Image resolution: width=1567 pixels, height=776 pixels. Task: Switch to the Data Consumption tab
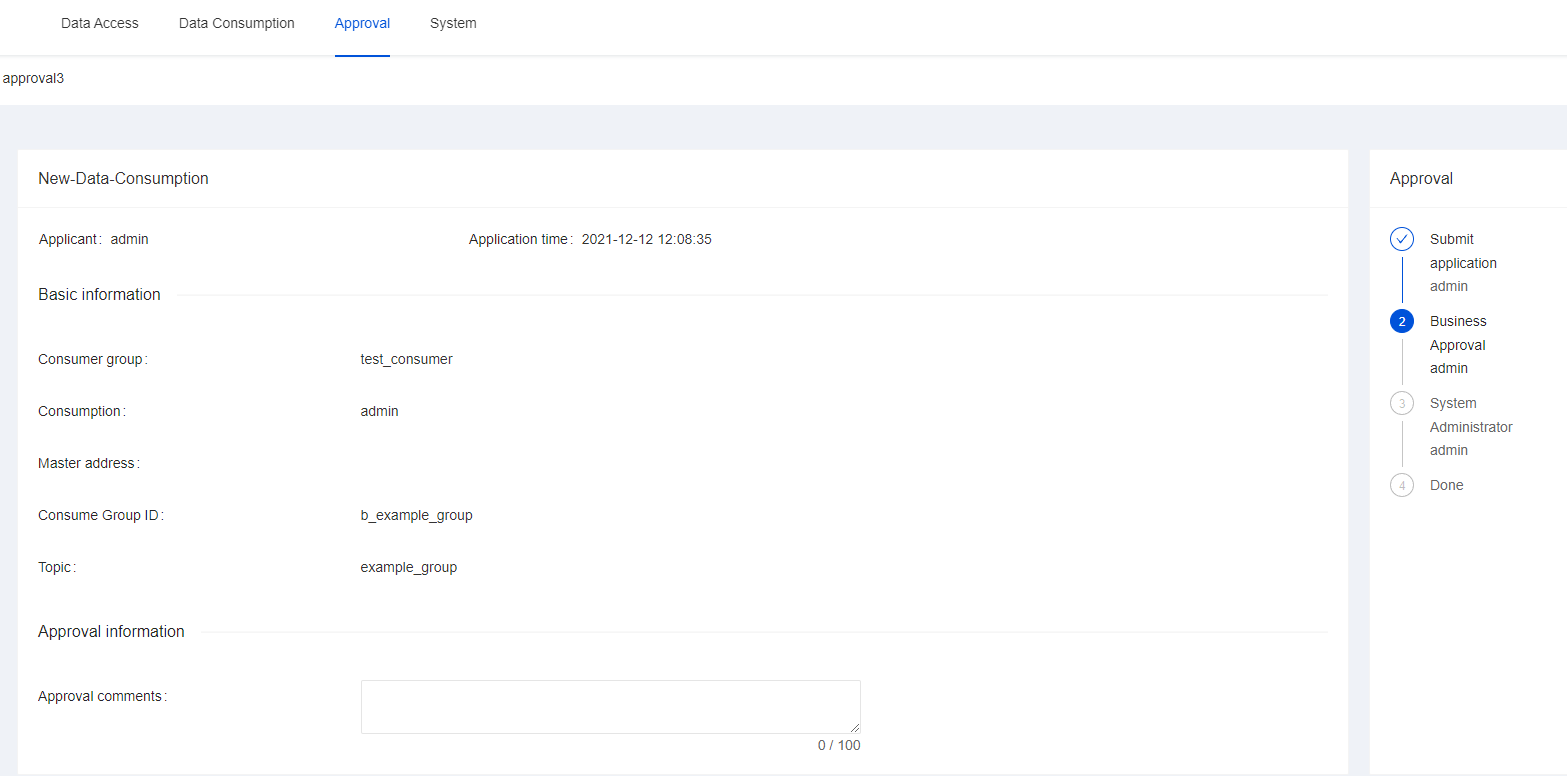tap(236, 23)
